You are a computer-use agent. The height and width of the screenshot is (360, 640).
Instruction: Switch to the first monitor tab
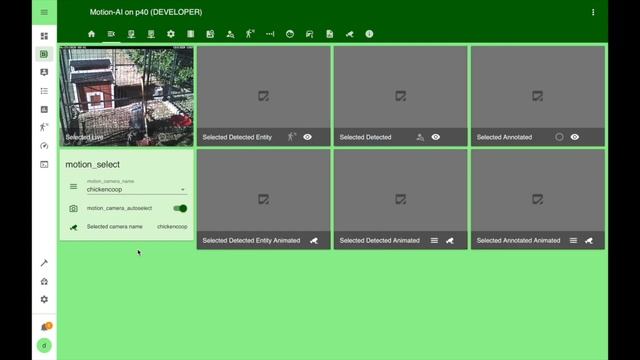pyautogui.click(x=131, y=34)
